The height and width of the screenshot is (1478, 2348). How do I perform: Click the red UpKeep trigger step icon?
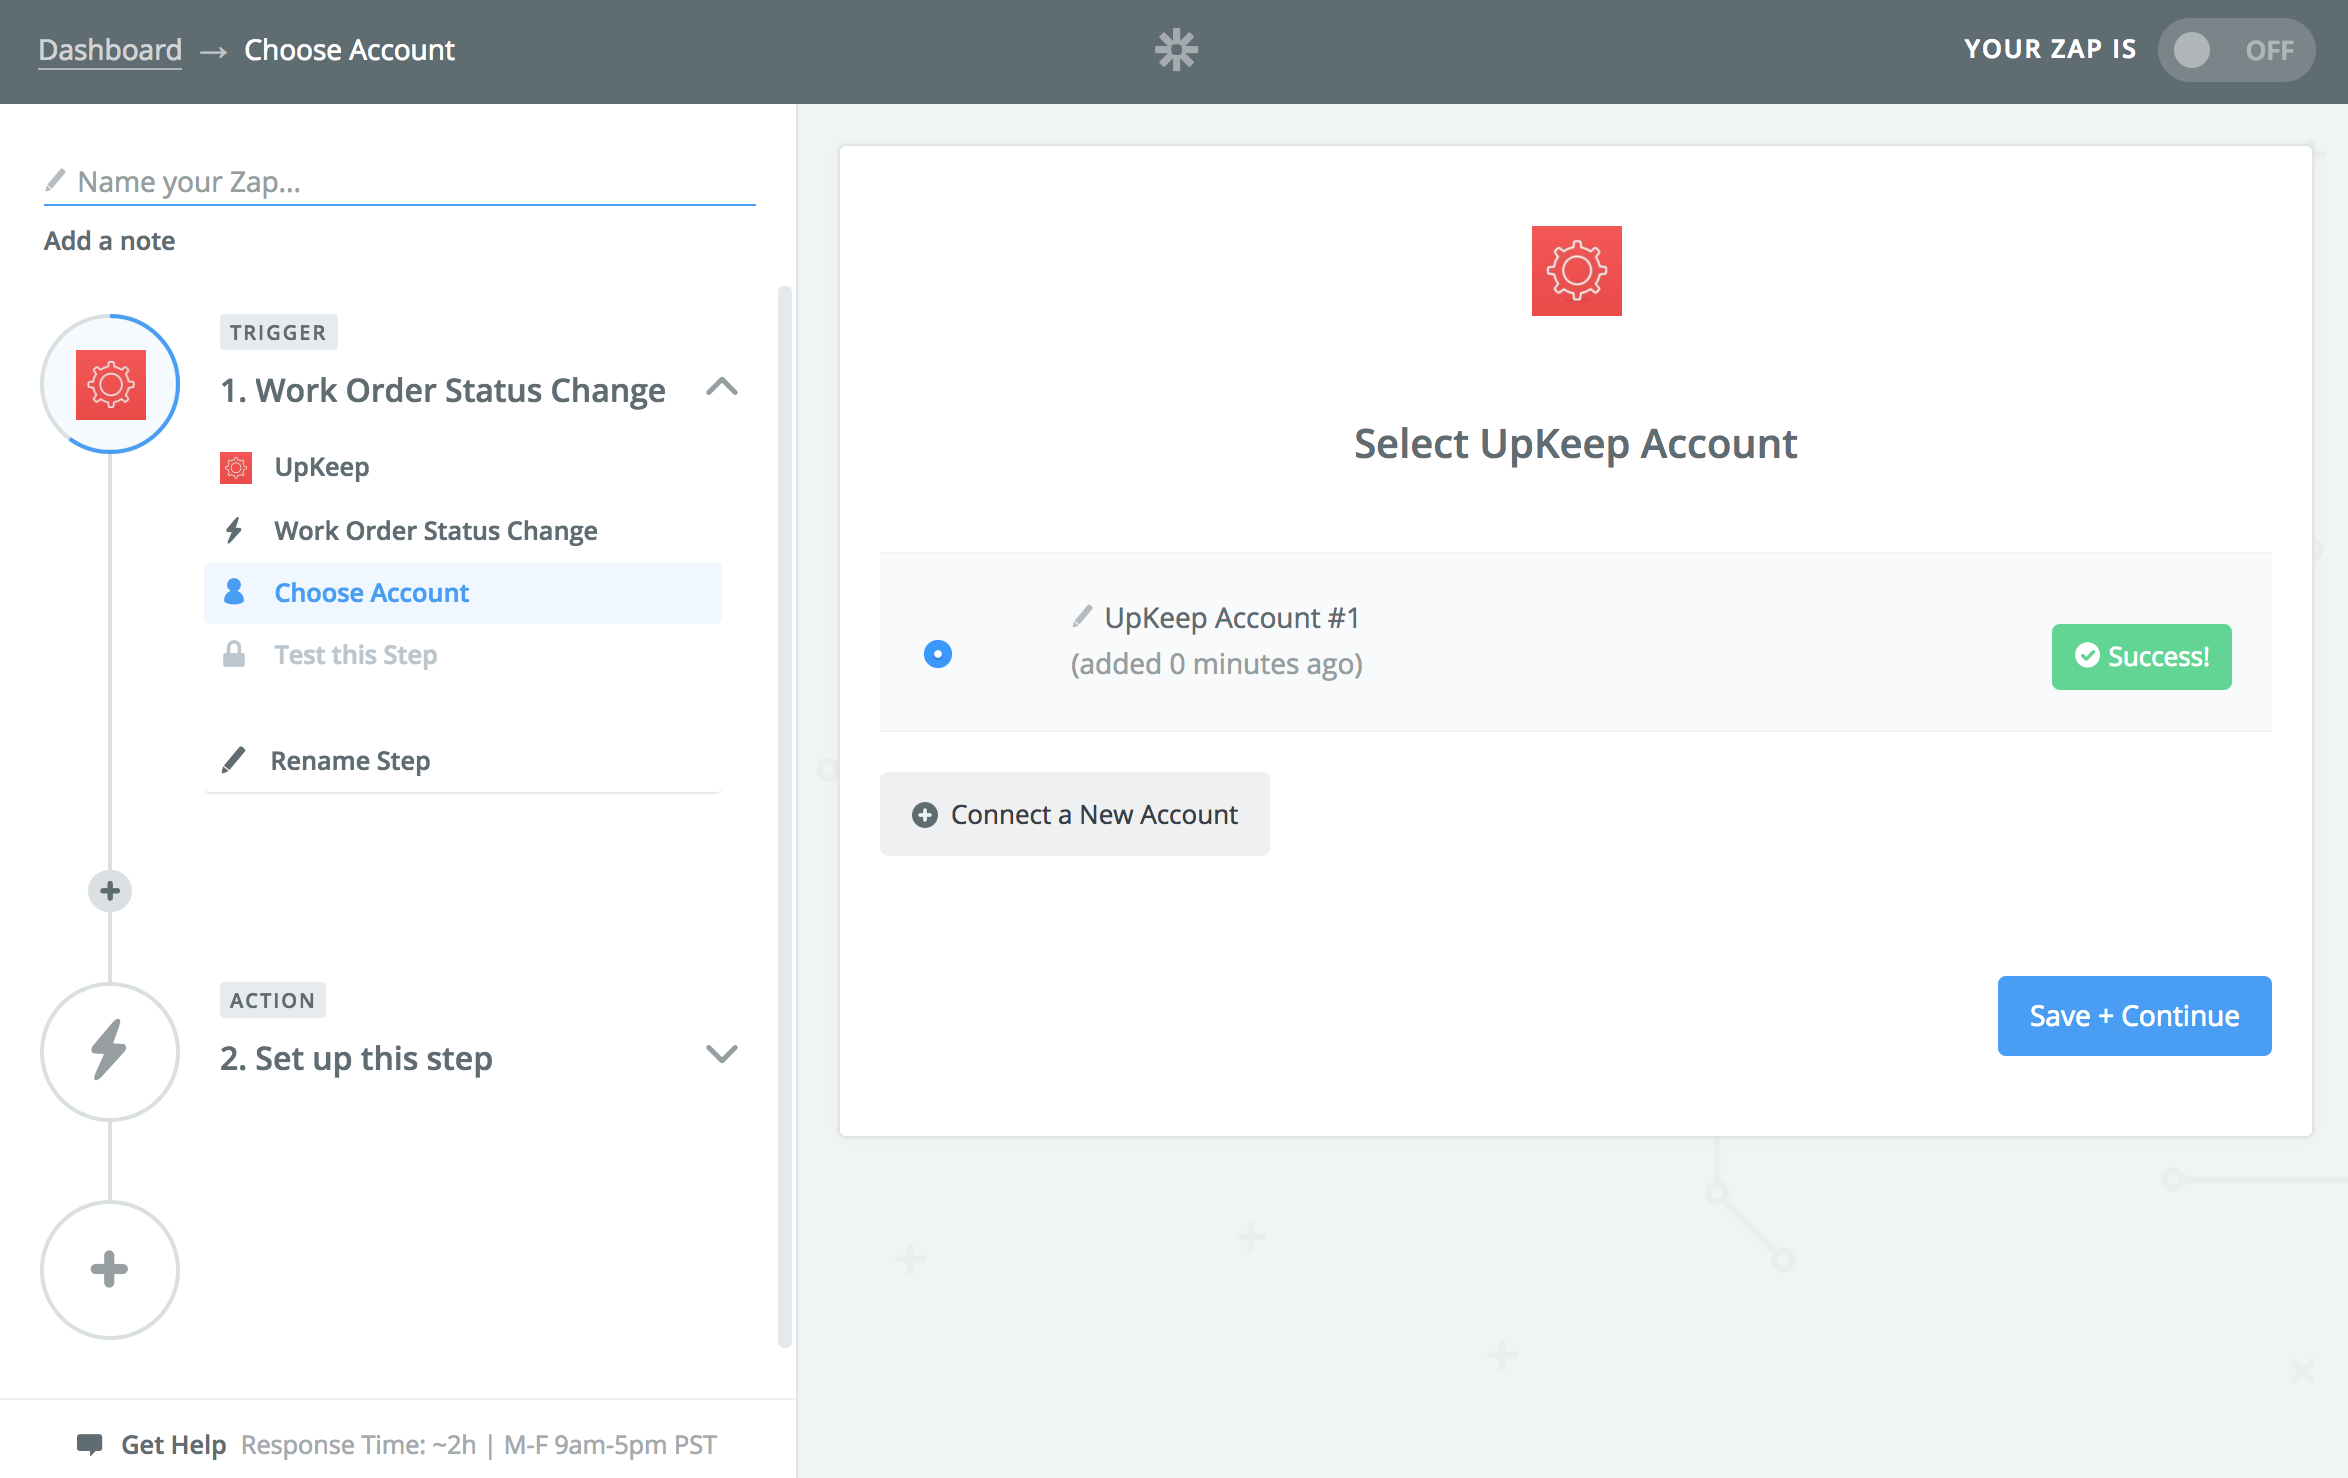(110, 385)
